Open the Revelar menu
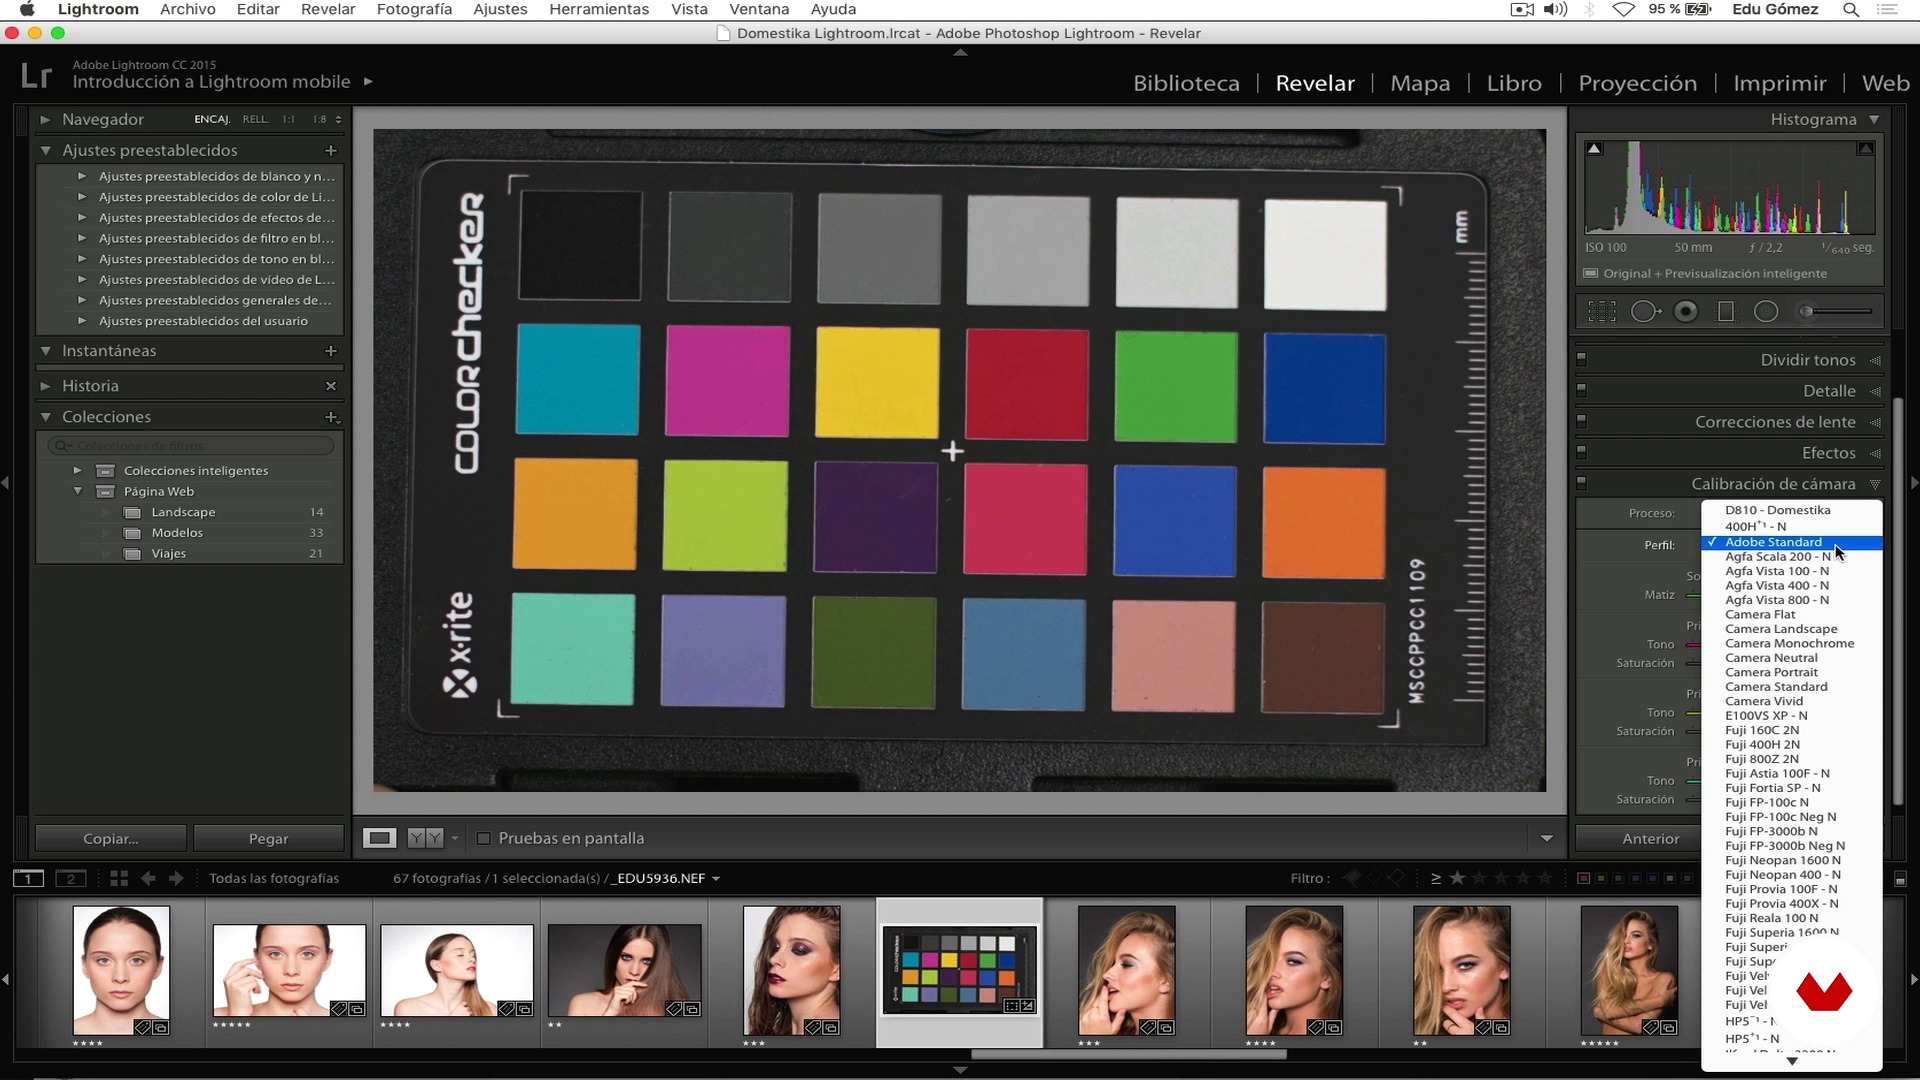The height and width of the screenshot is (1080, 1920). point(328,10)
